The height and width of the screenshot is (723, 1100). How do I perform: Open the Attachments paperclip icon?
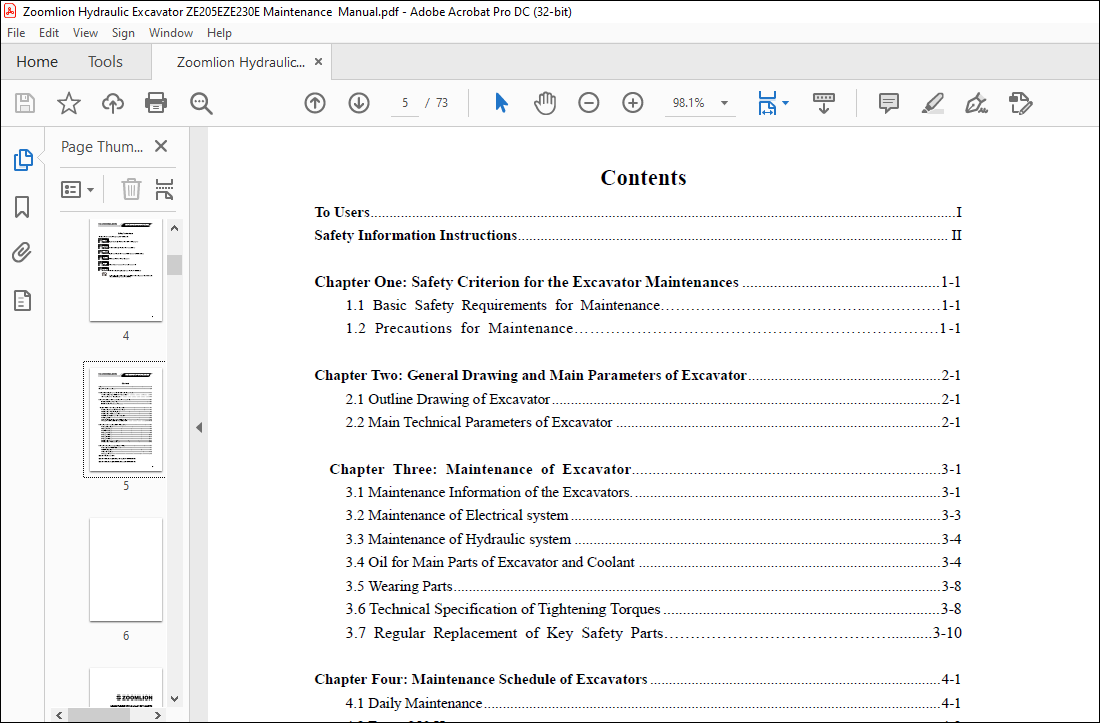22,252
